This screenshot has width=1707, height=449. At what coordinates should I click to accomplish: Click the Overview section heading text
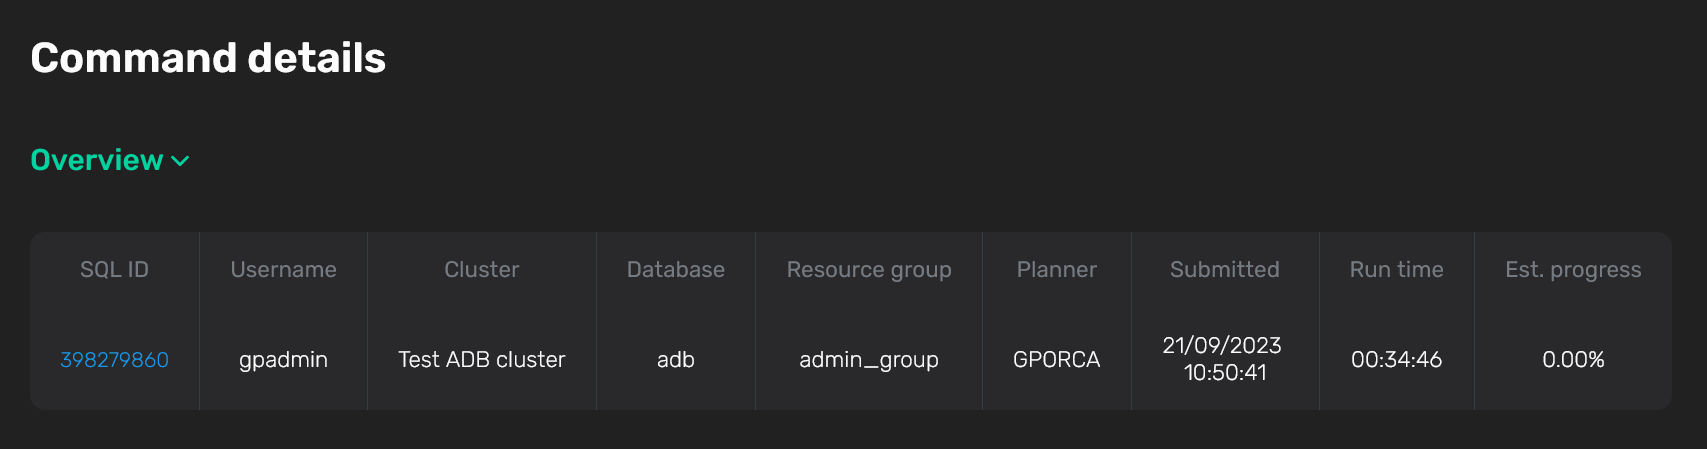97,160
